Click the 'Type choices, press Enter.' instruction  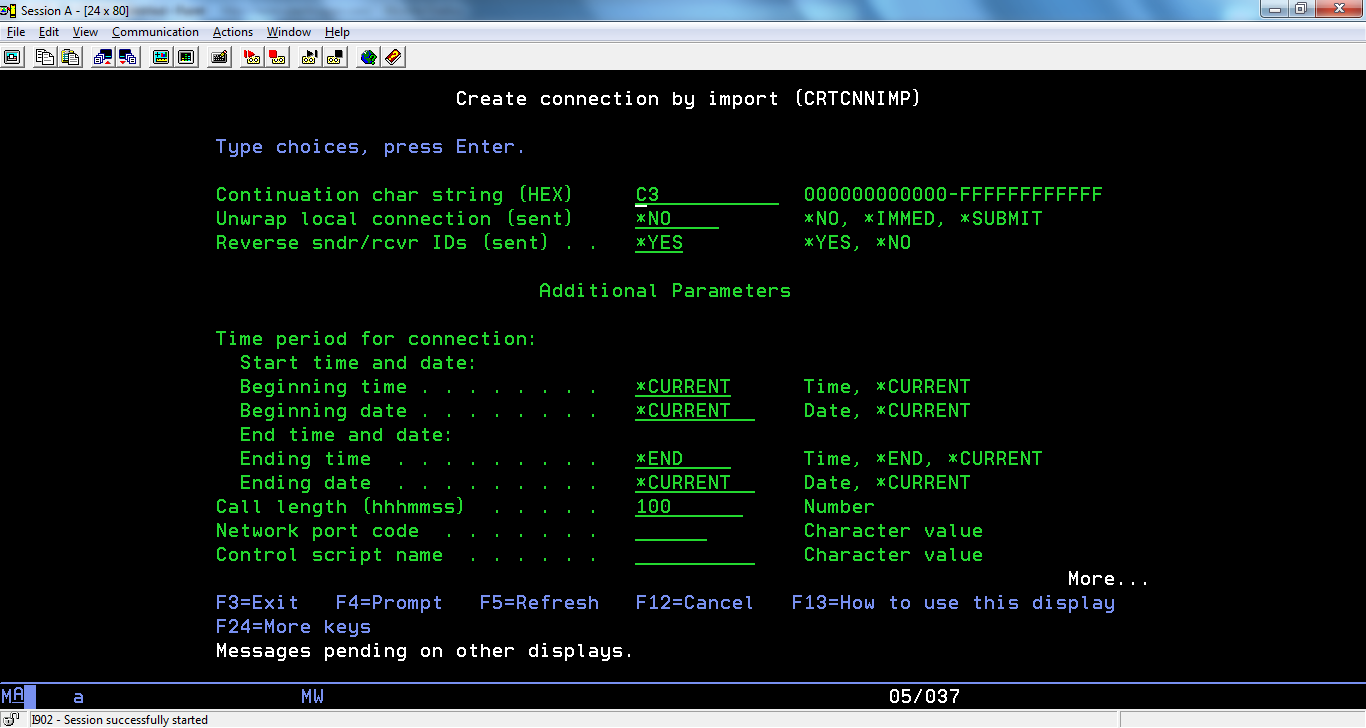[371, 147]
